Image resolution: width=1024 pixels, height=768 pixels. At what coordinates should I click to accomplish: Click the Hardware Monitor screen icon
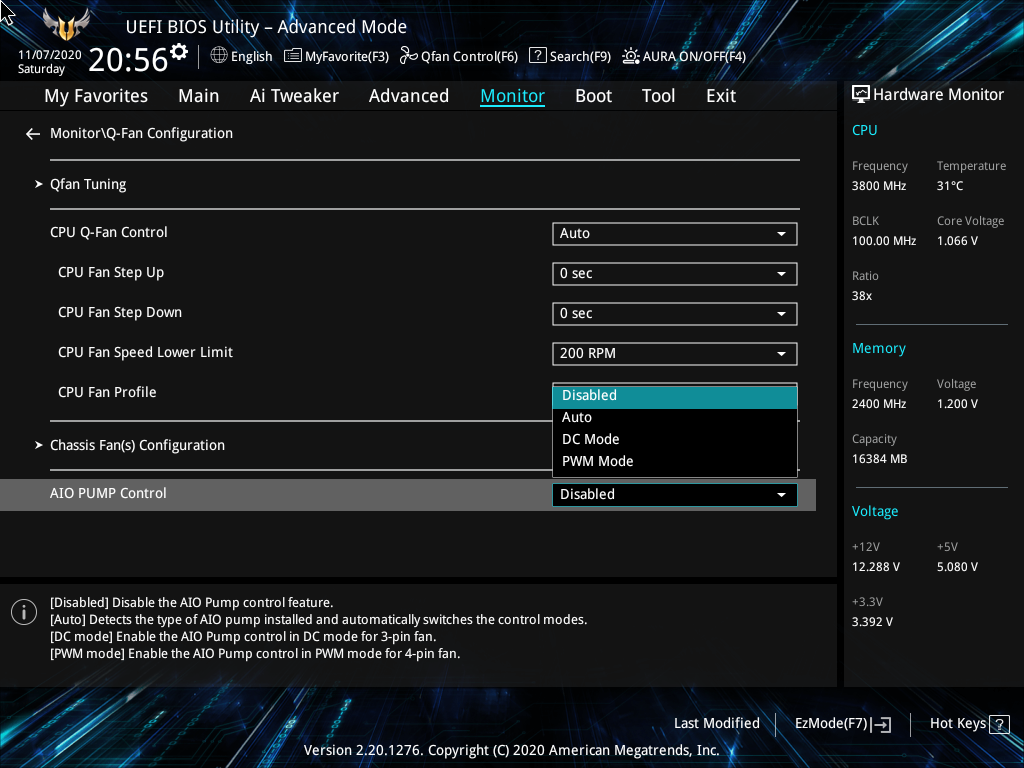(861, 95)
